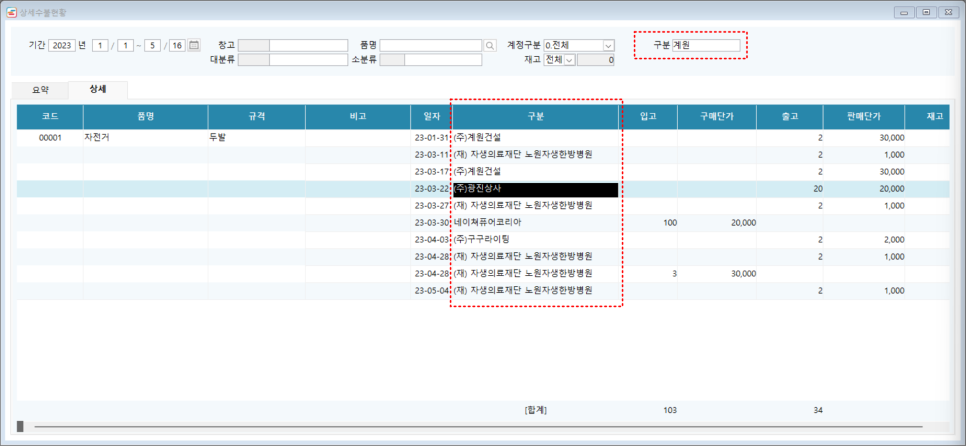The image size is (966, 446).
Task: Click the 판매단가 column header
Action: tap(863, 116)
